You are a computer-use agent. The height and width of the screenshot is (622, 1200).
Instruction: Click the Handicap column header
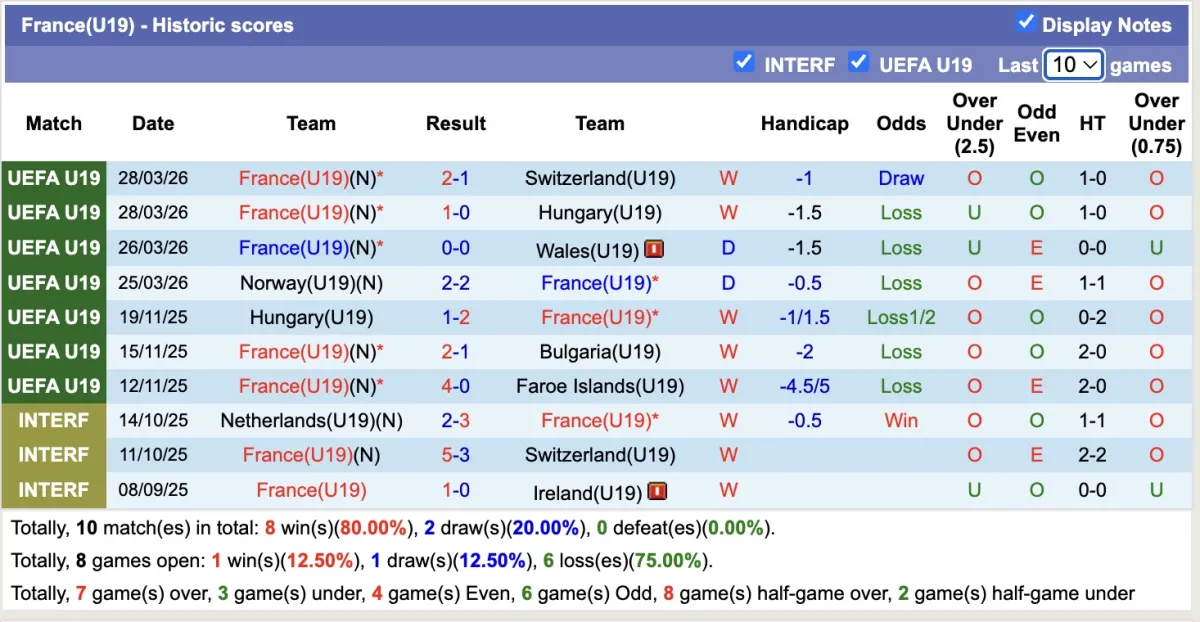tap(804, 123)
